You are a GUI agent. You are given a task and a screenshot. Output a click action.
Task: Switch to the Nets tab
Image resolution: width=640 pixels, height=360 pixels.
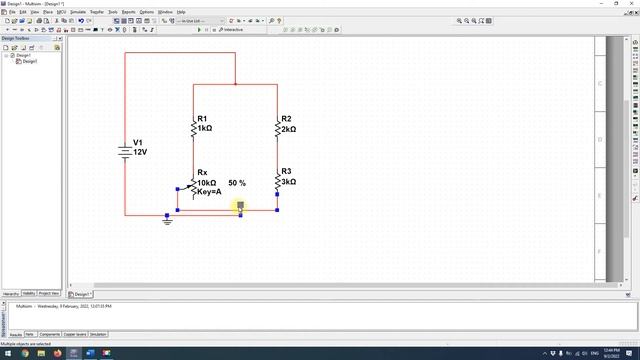(30, 335)
